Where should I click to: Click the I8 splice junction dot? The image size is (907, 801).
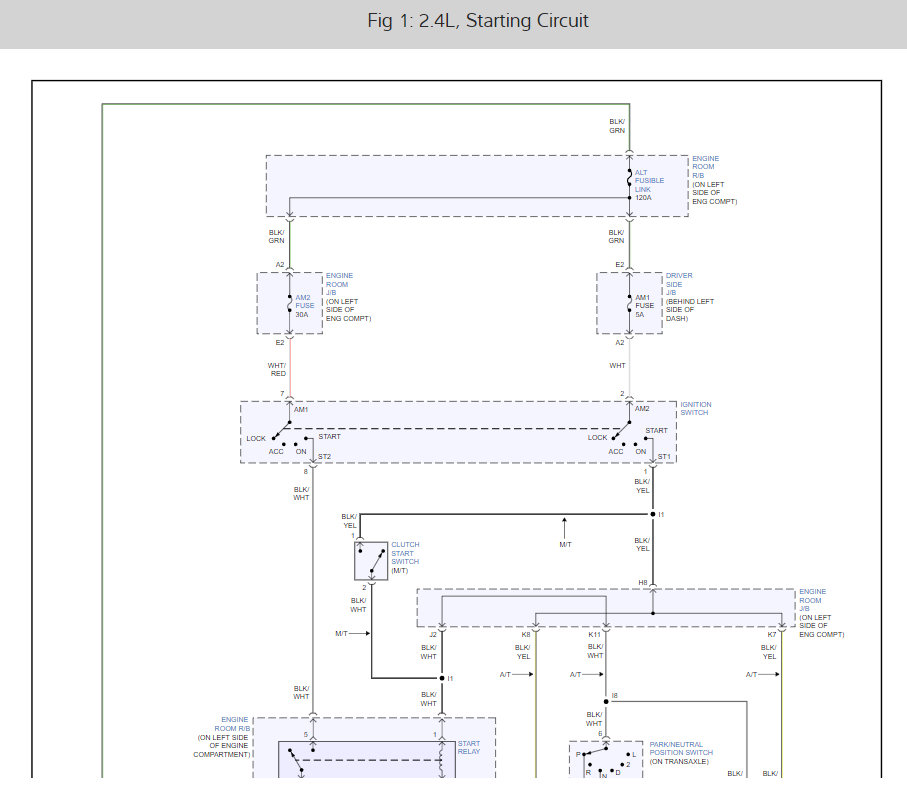[607, 701]
